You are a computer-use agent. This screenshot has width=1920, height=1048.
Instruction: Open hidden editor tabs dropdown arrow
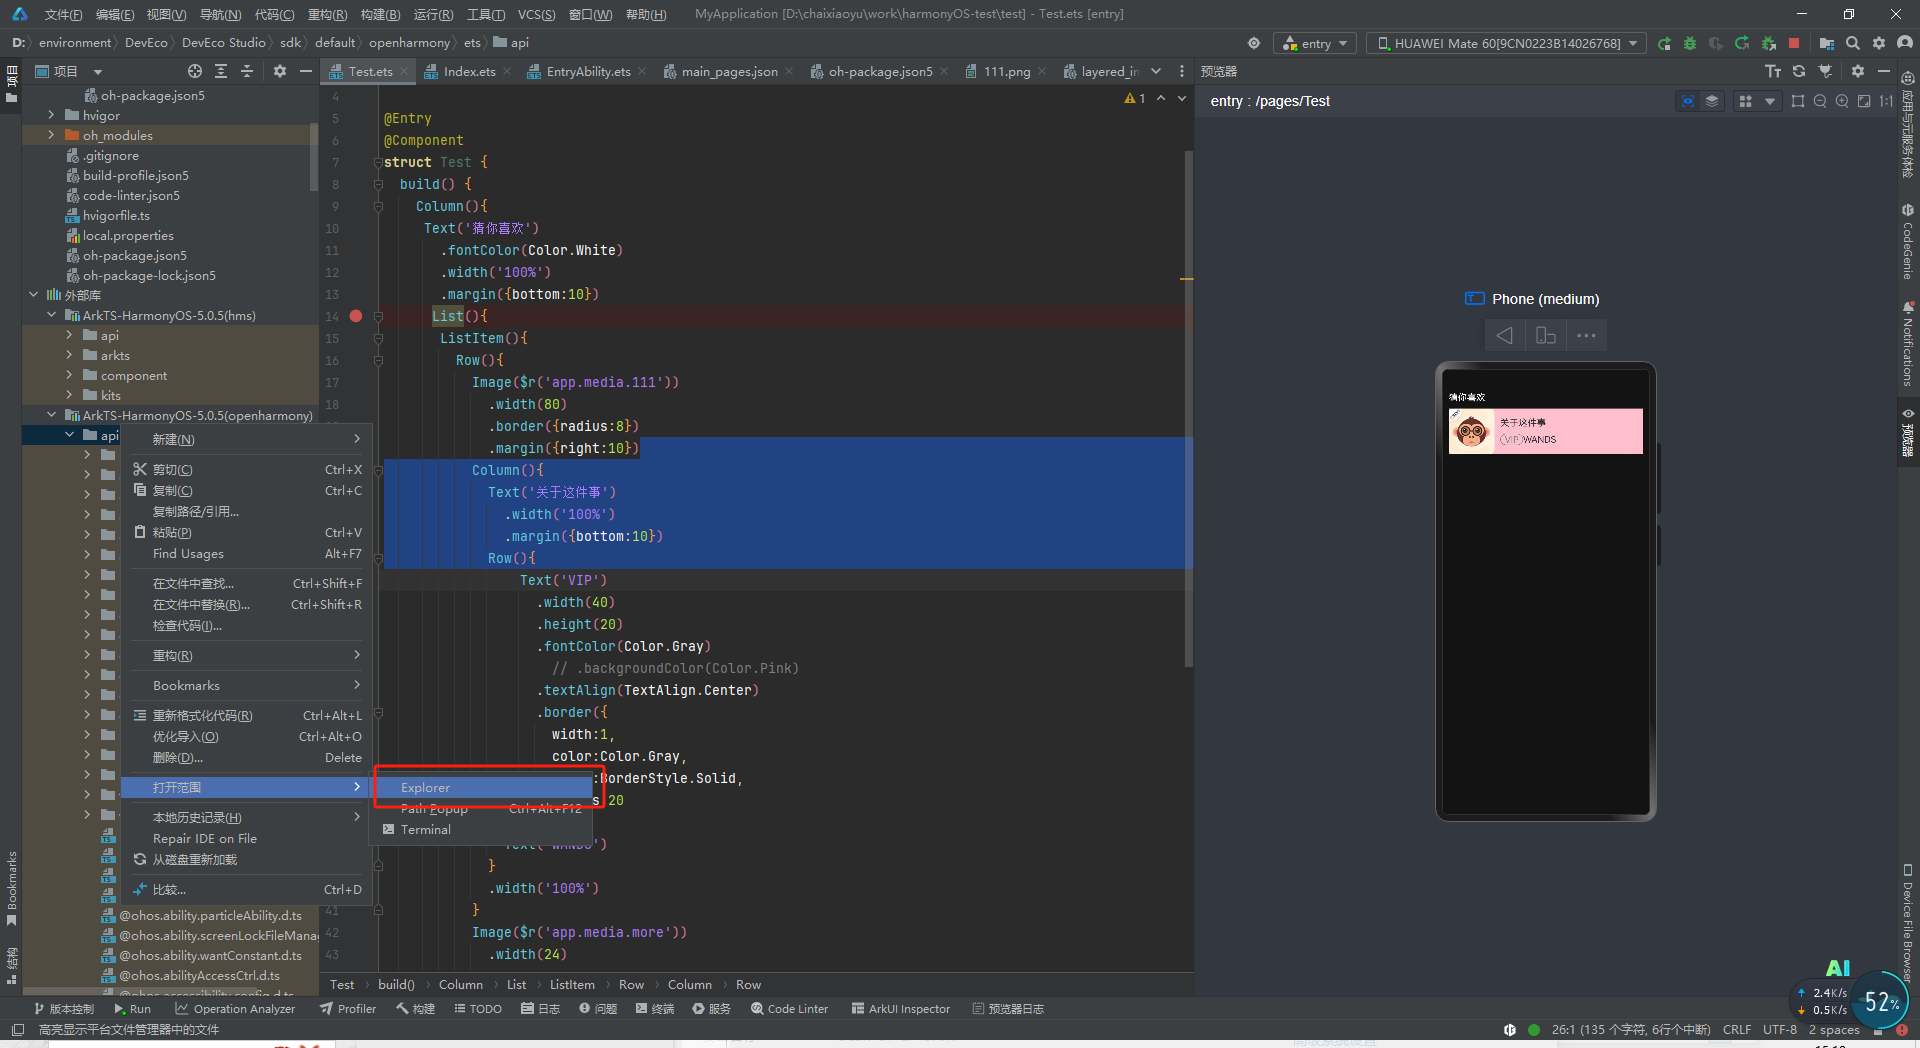point(1156,71)
